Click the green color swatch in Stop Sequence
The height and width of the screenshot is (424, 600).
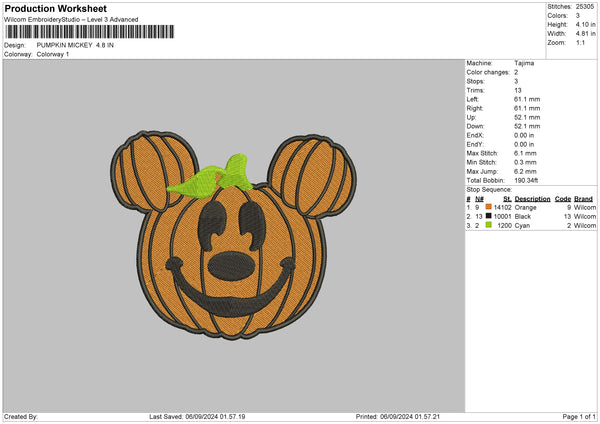point(487,226)
